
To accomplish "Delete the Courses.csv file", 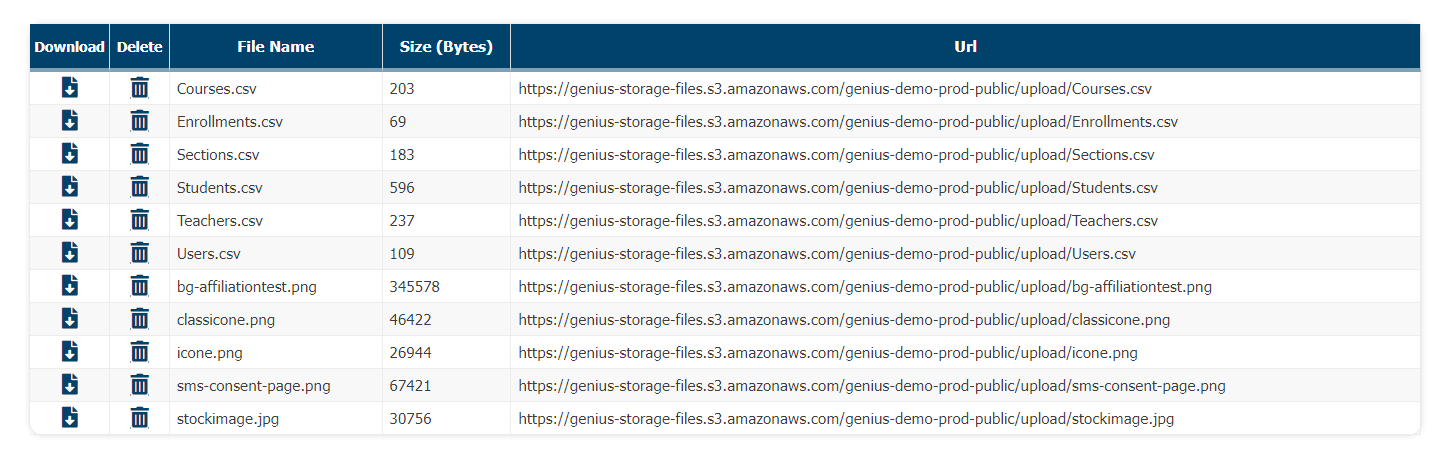I will pos(140,88).
